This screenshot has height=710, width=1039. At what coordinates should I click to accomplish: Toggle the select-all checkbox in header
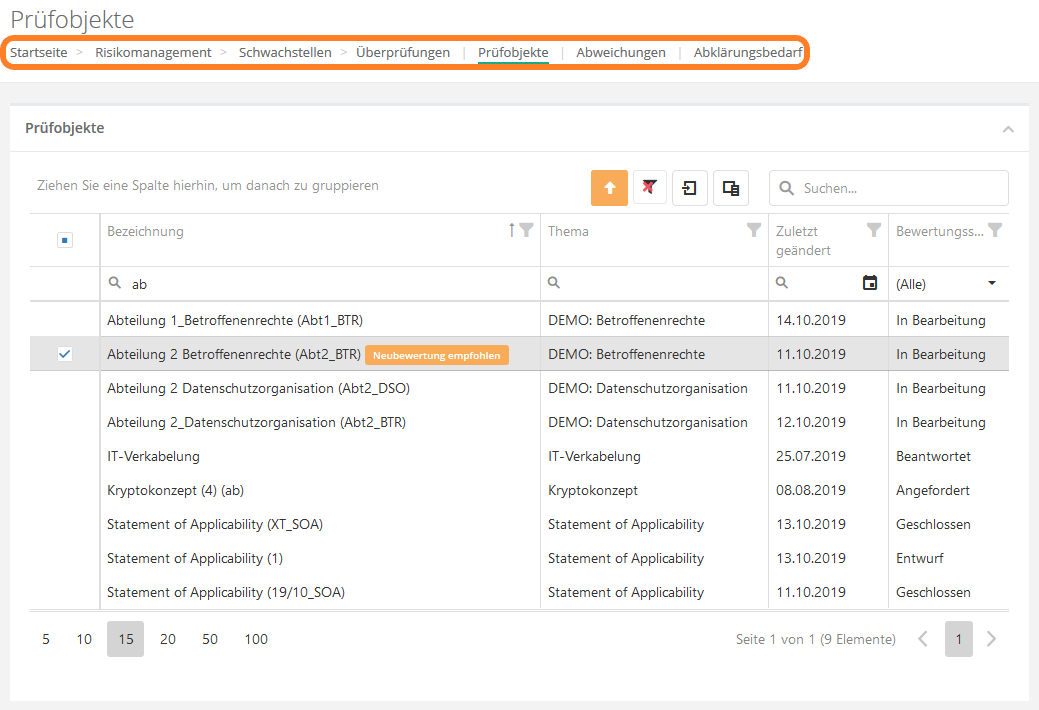pyautogui.click(x=65, y=240)
